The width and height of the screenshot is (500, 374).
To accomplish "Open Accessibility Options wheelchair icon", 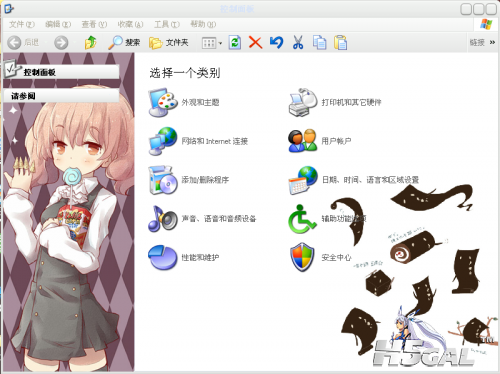I will click(x=302, y=219).
